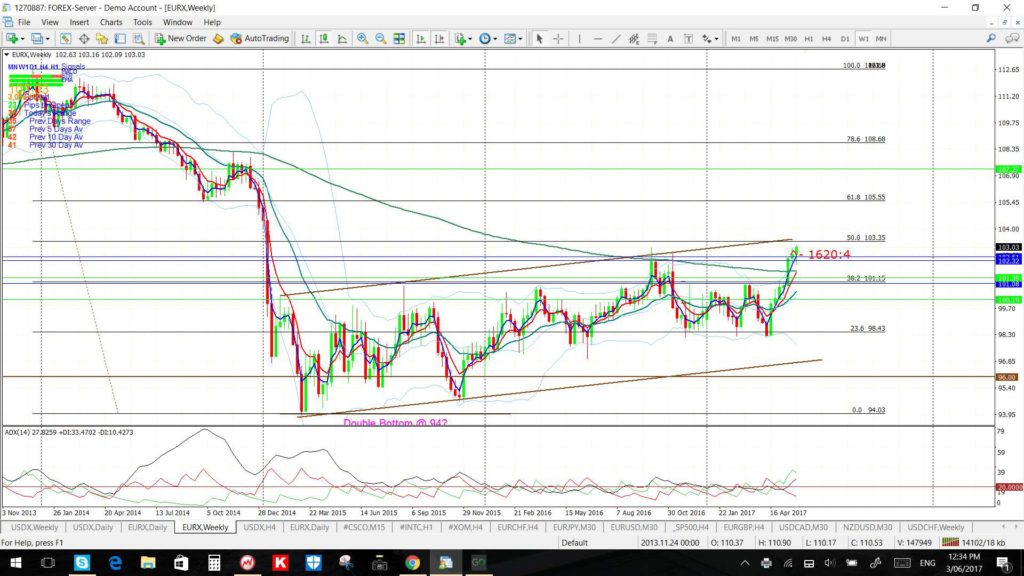Viewport: 1024px width, 576px height.
Task: Open the View menu
Action: [50, 22]
